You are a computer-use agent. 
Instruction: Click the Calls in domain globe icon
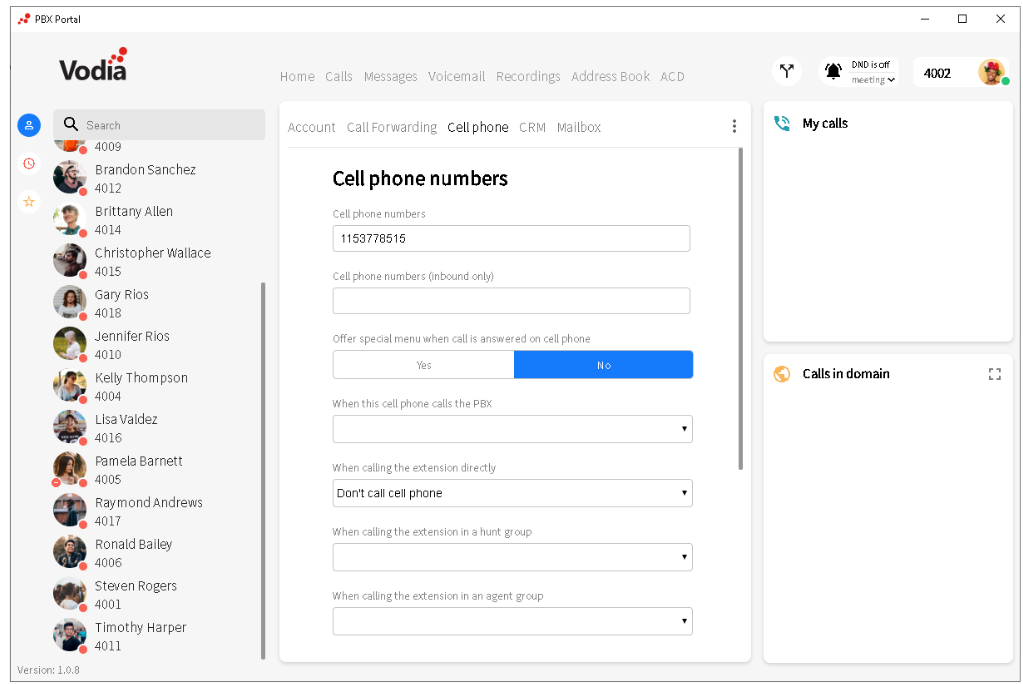(782, 374)
